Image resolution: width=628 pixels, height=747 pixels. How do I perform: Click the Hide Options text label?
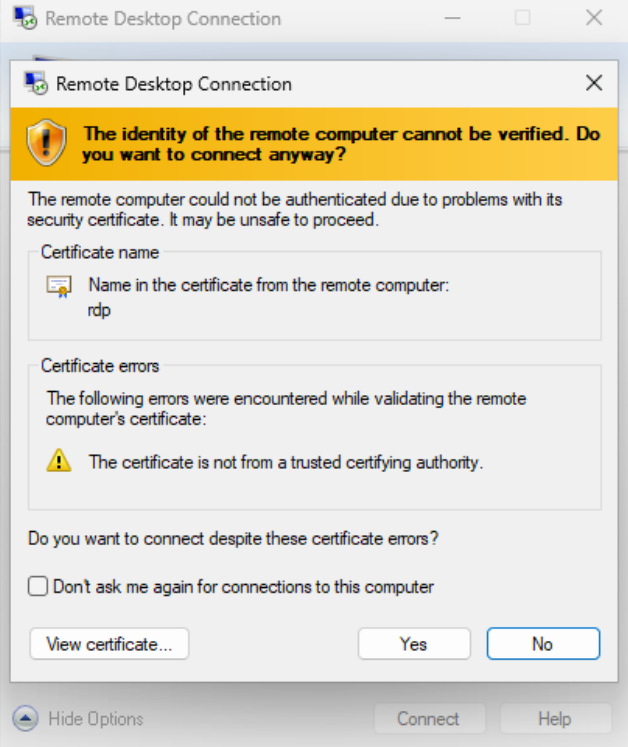pyautogui.click(x=96, y=718)
